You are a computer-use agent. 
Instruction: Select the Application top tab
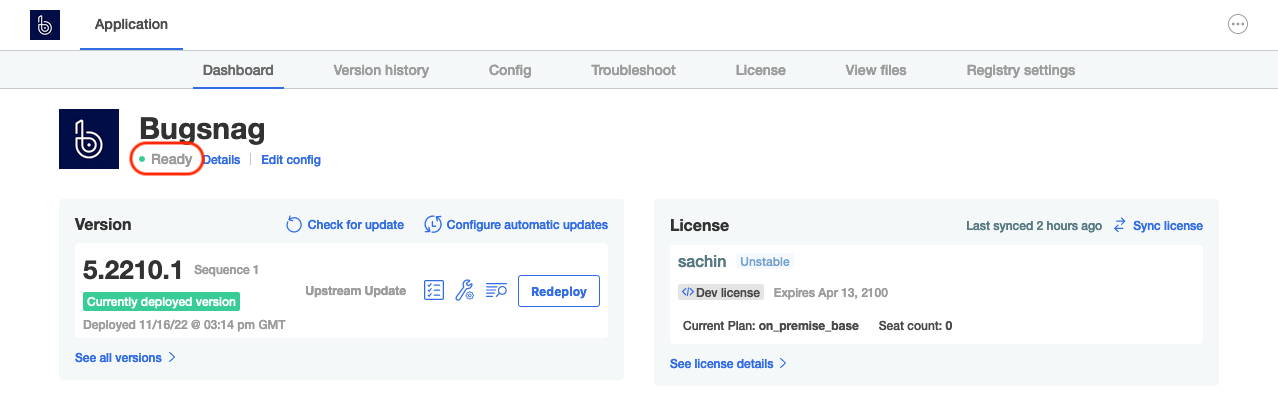tap(131, 24)
